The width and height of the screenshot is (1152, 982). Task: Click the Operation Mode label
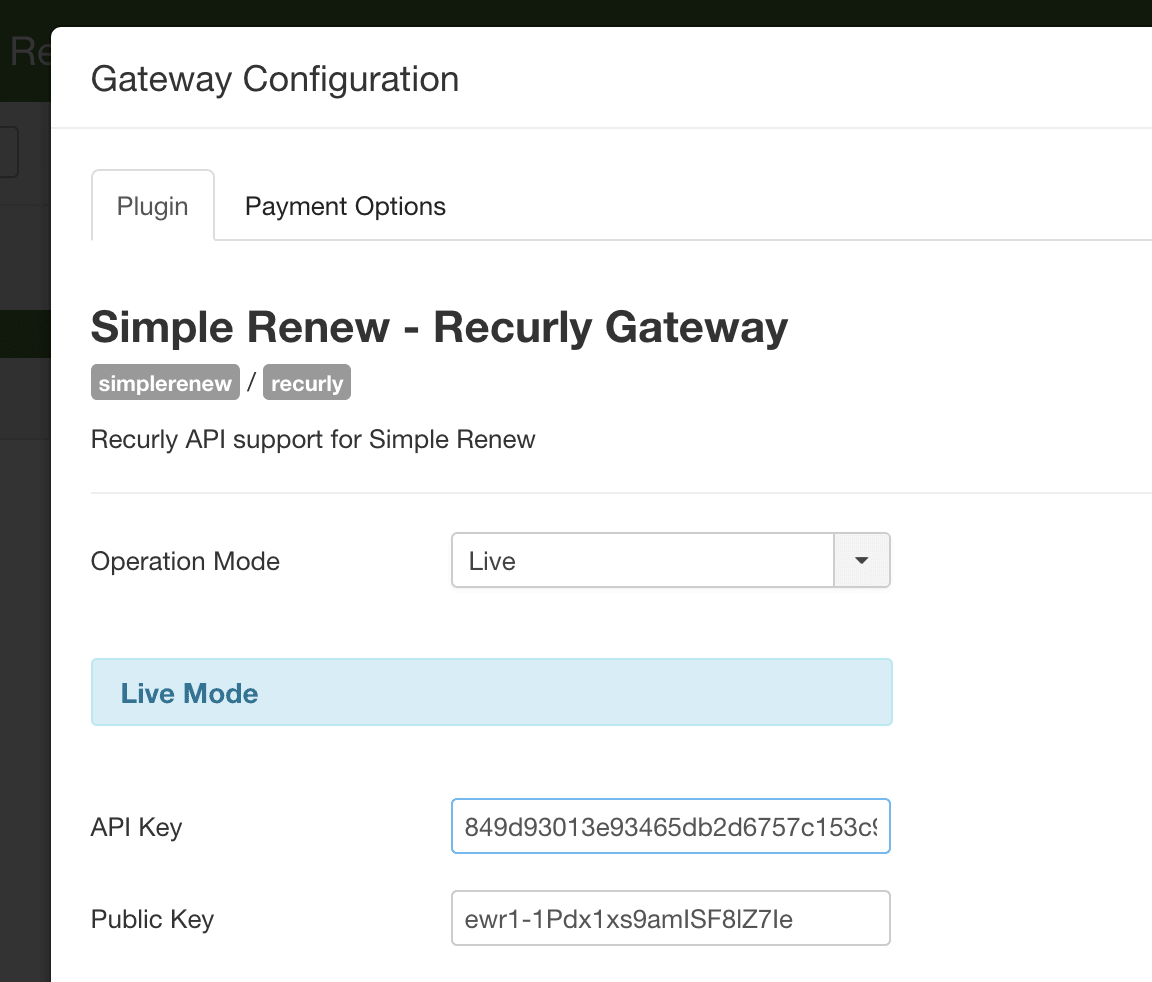(x=185, y=561)
